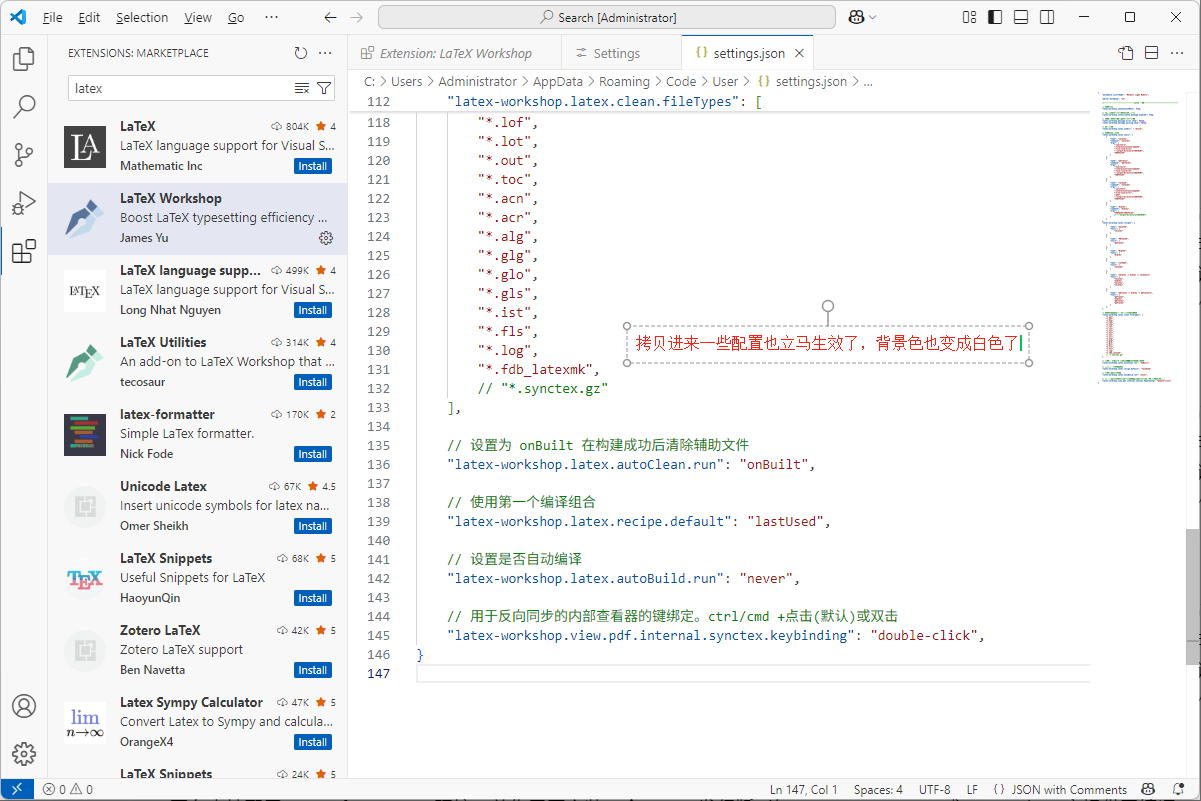The width and height of the screenshot is (1201, 801).
Task: Install the LaTeX Utilities extension
Action: pyautogui.click(x=313, y=382)
